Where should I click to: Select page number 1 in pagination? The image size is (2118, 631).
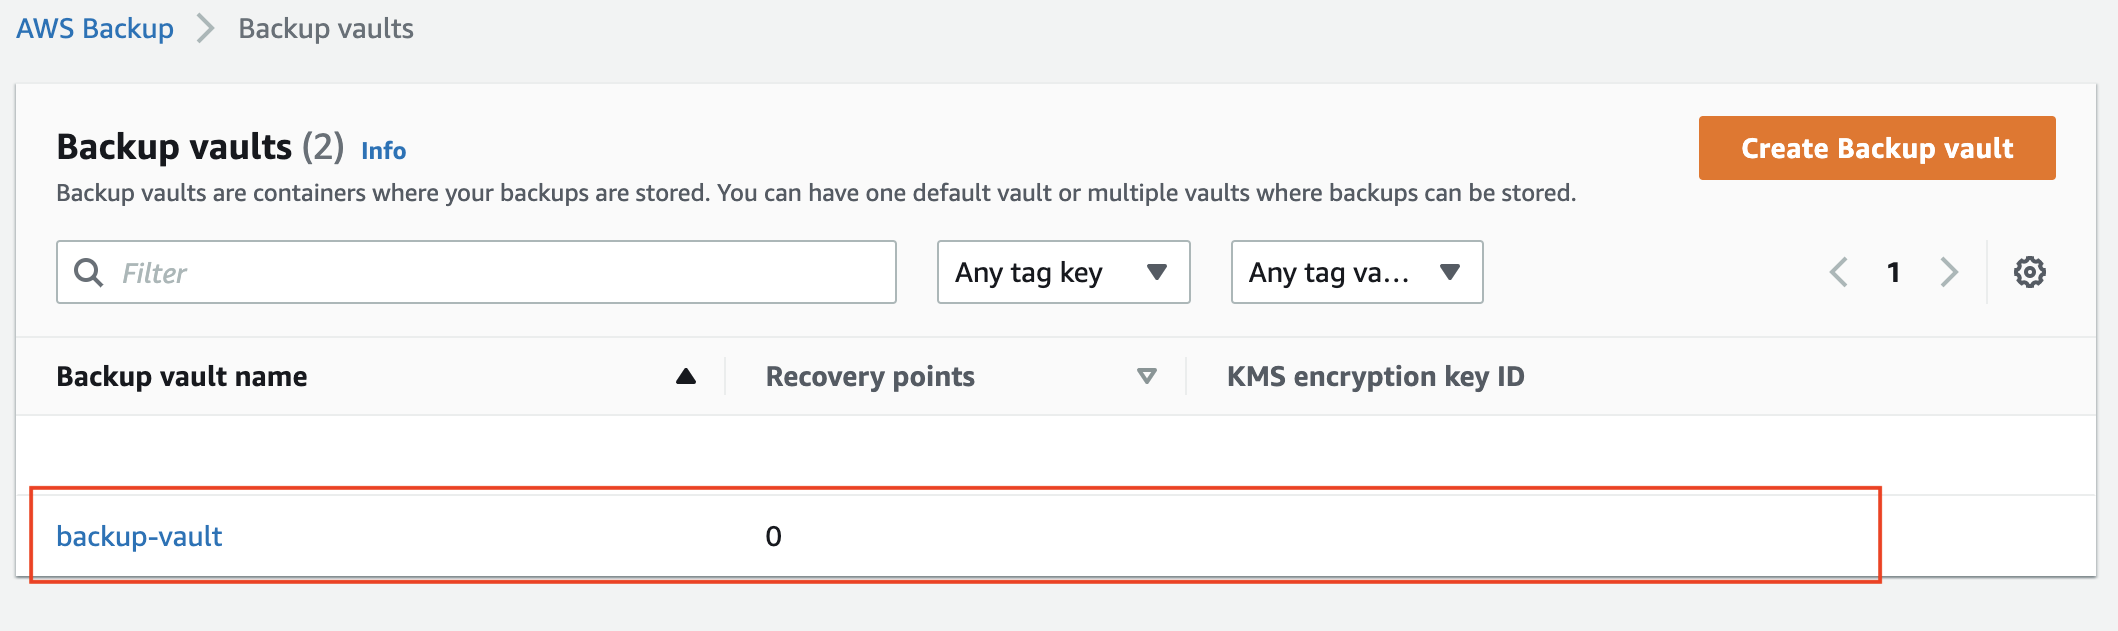pos(1893,272)
